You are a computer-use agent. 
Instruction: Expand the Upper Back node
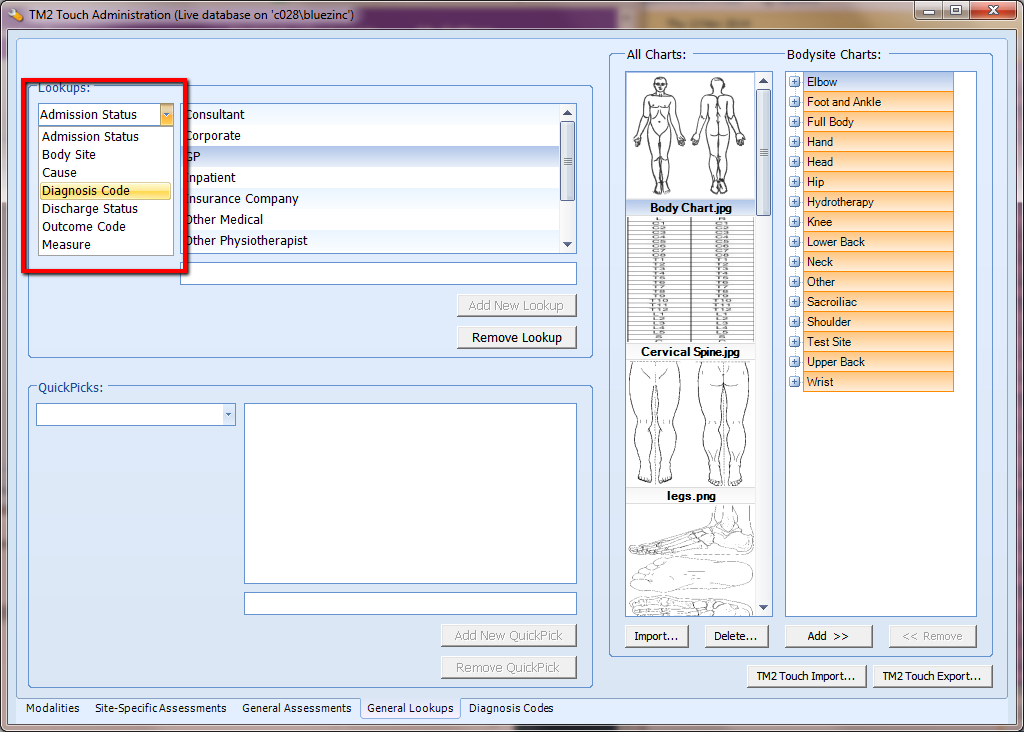(x=794, y=362)
